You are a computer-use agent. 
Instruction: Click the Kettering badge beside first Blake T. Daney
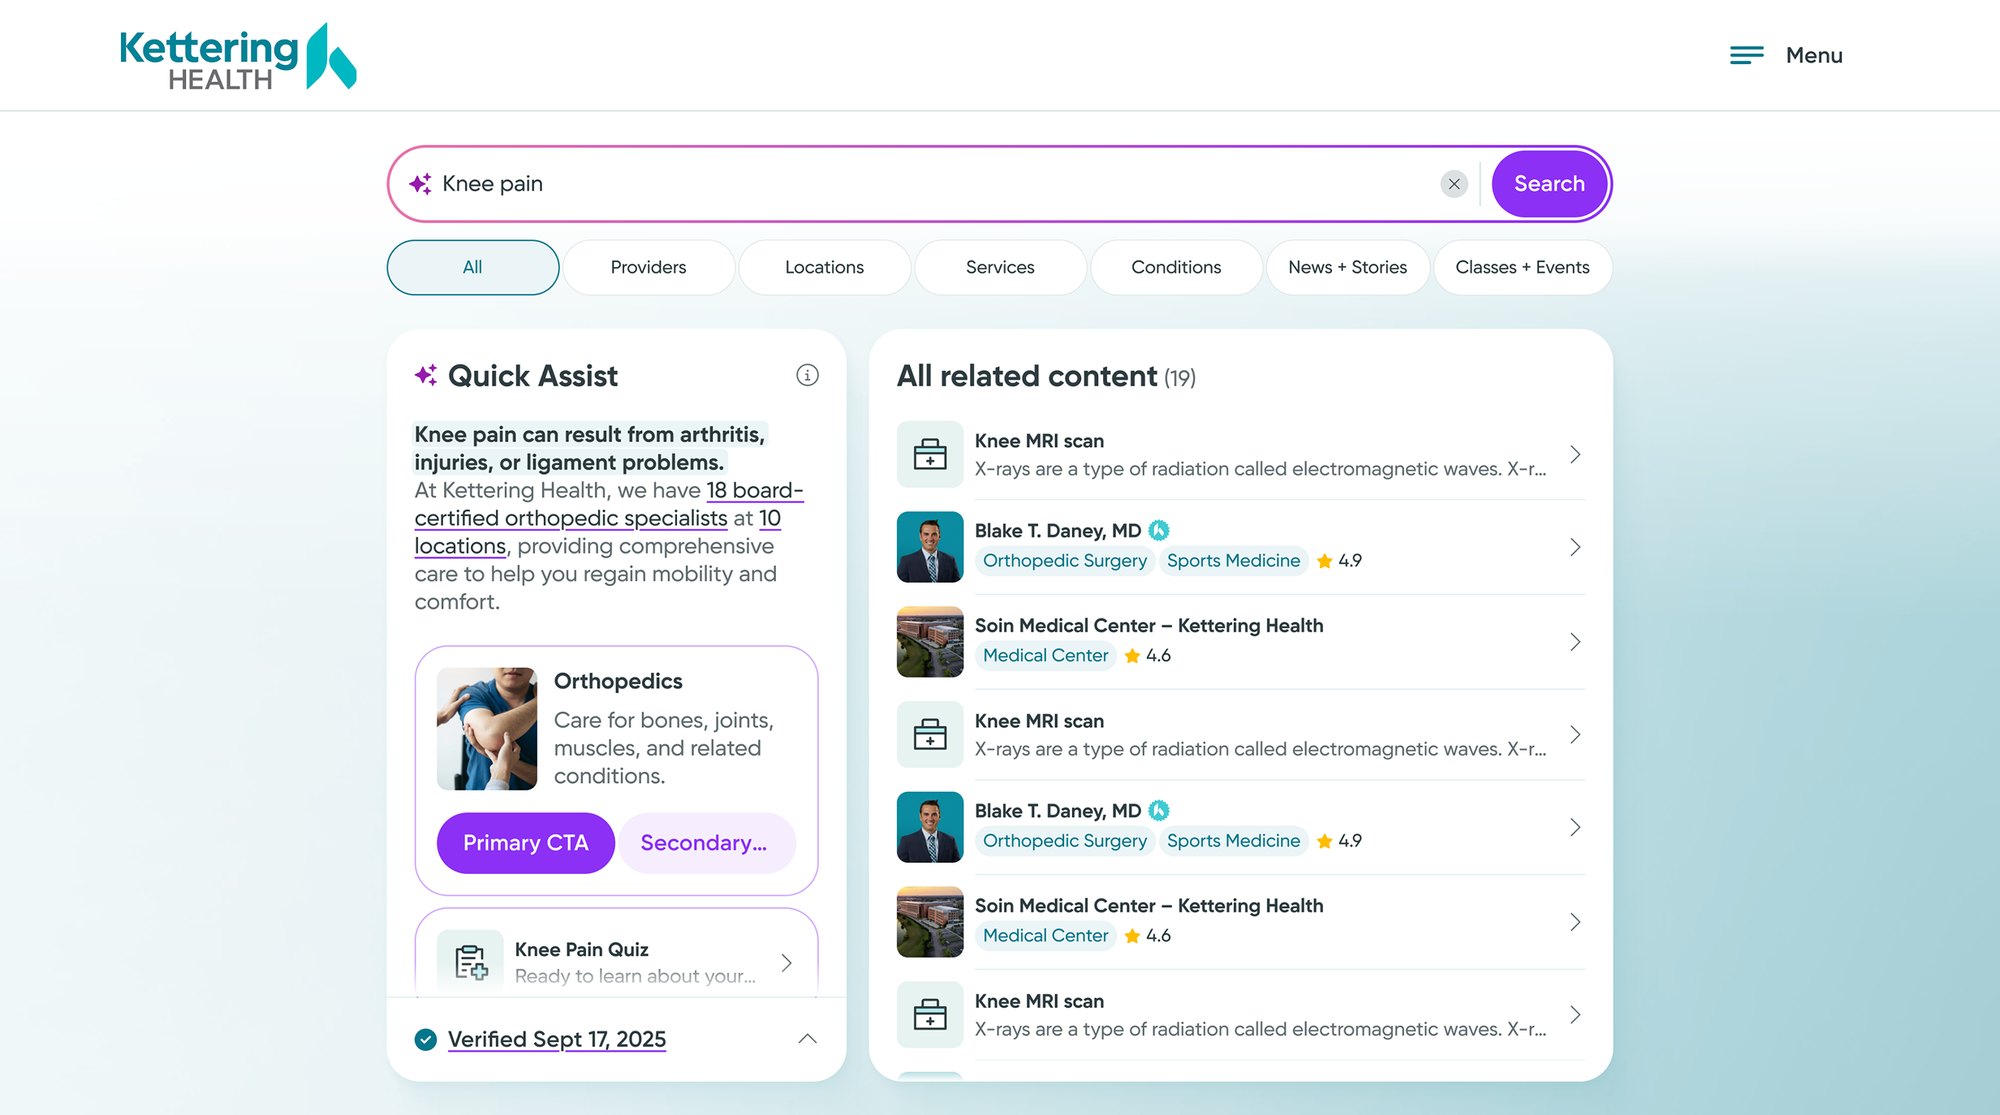click(x=1159, y=530)
